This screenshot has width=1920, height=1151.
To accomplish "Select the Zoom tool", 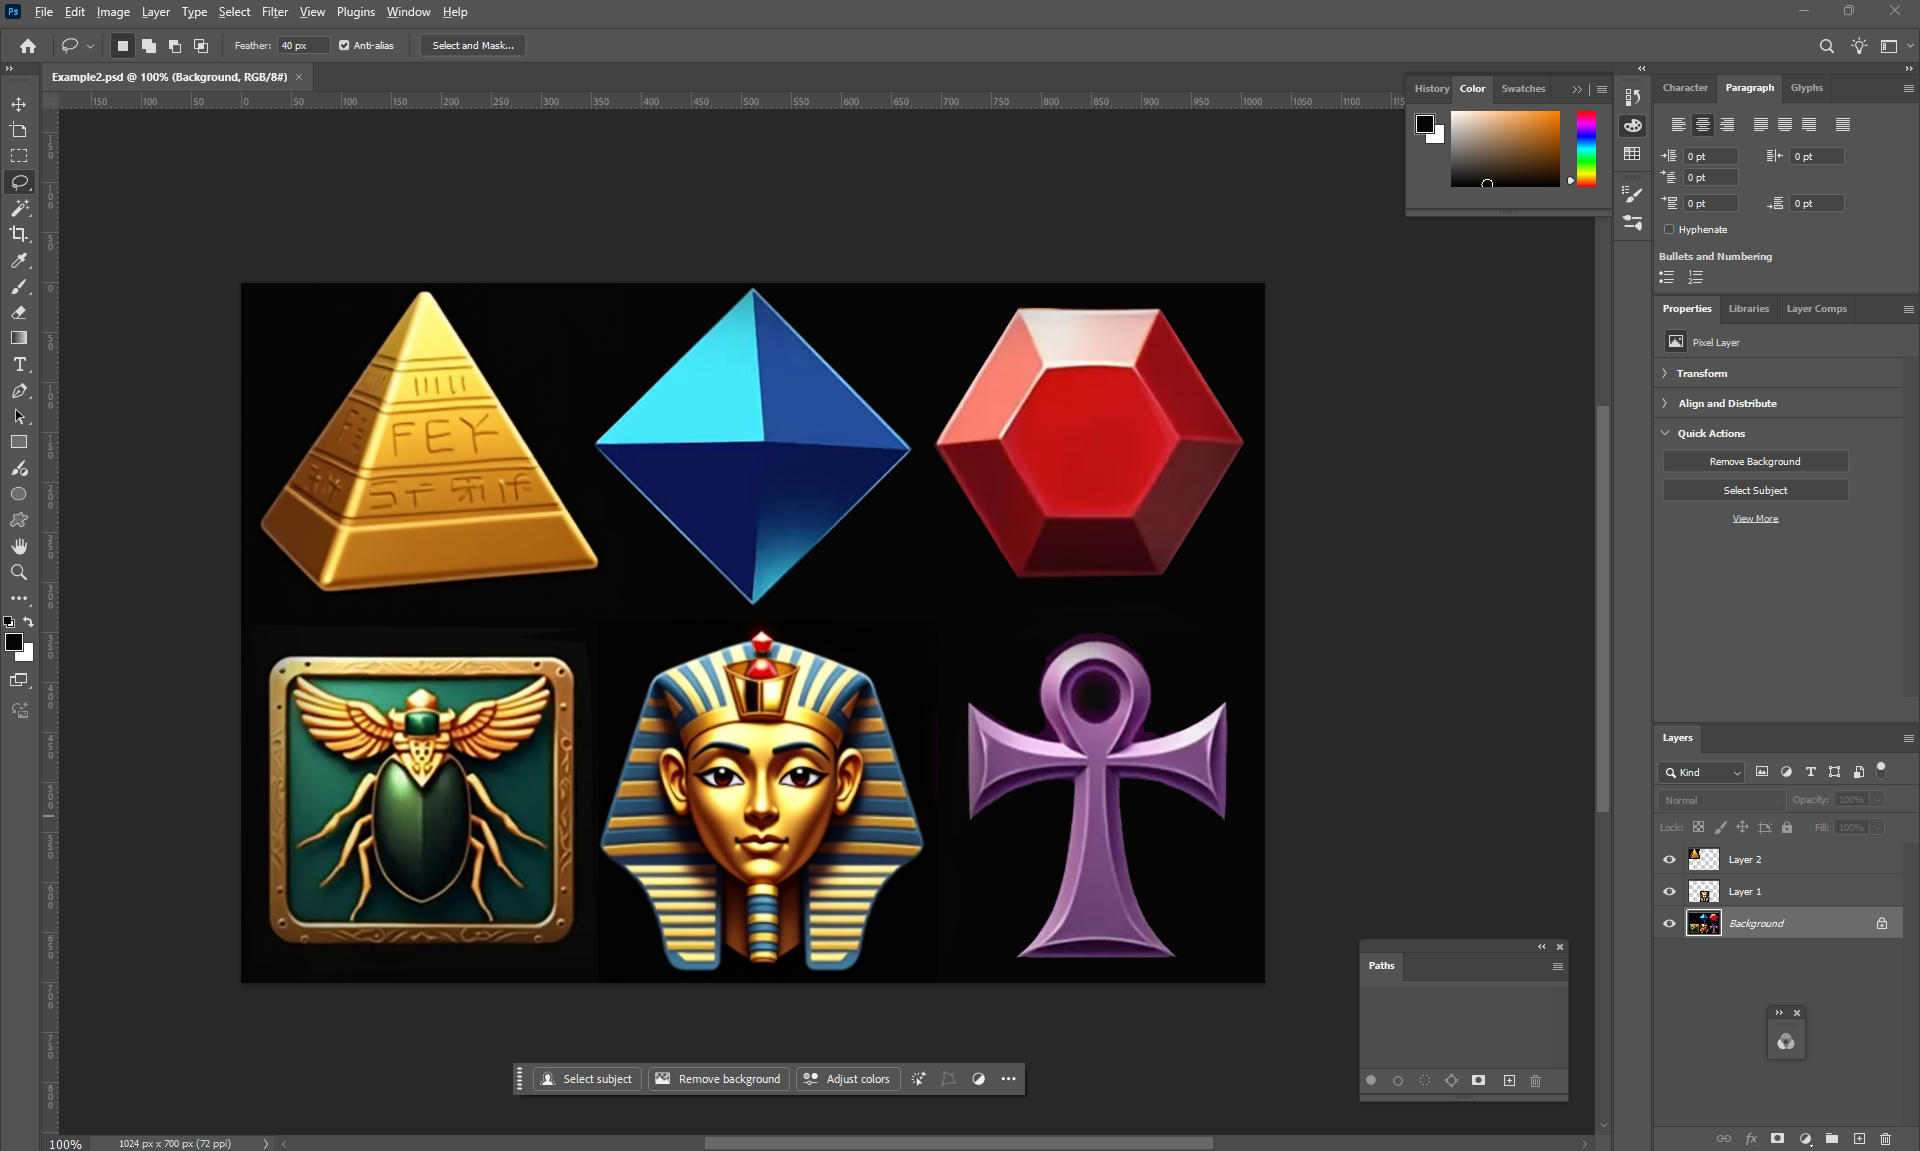I will (x=19, y=572).
